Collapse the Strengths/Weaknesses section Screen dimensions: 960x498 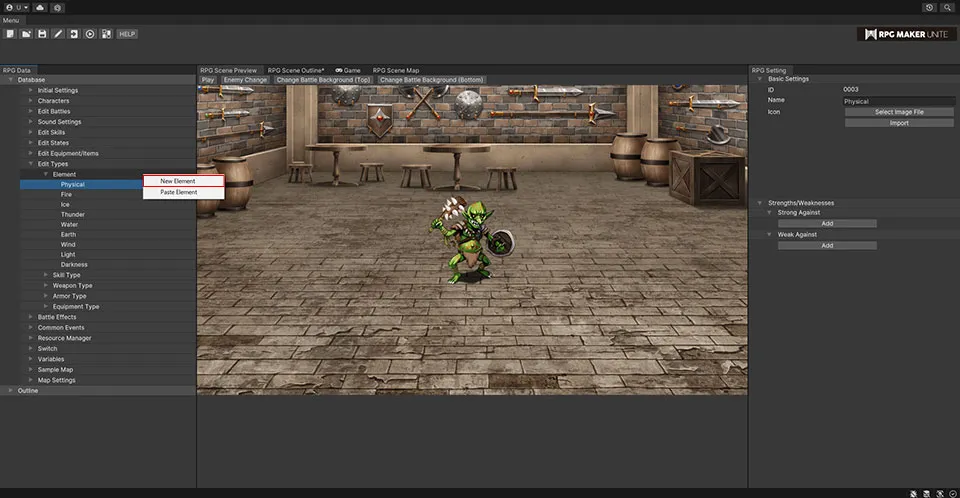tap(760, 203)
